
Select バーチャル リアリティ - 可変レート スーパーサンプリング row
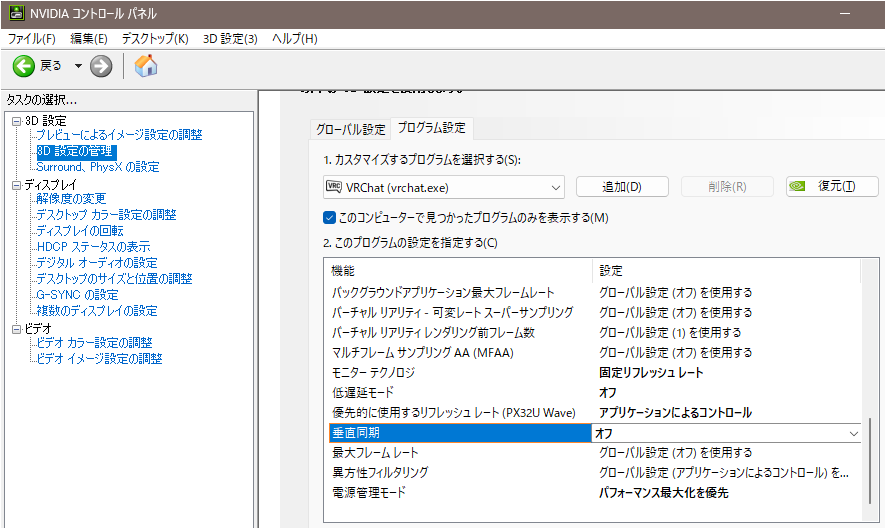coord(595,313)
